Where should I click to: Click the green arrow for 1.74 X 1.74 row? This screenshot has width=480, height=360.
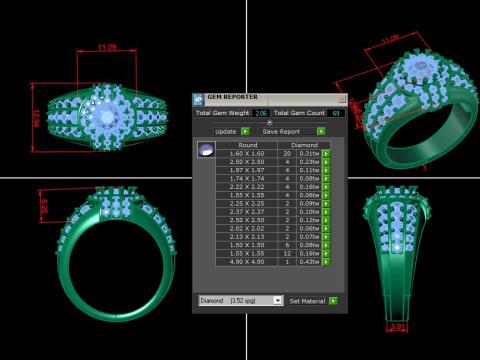click(326, 179)
